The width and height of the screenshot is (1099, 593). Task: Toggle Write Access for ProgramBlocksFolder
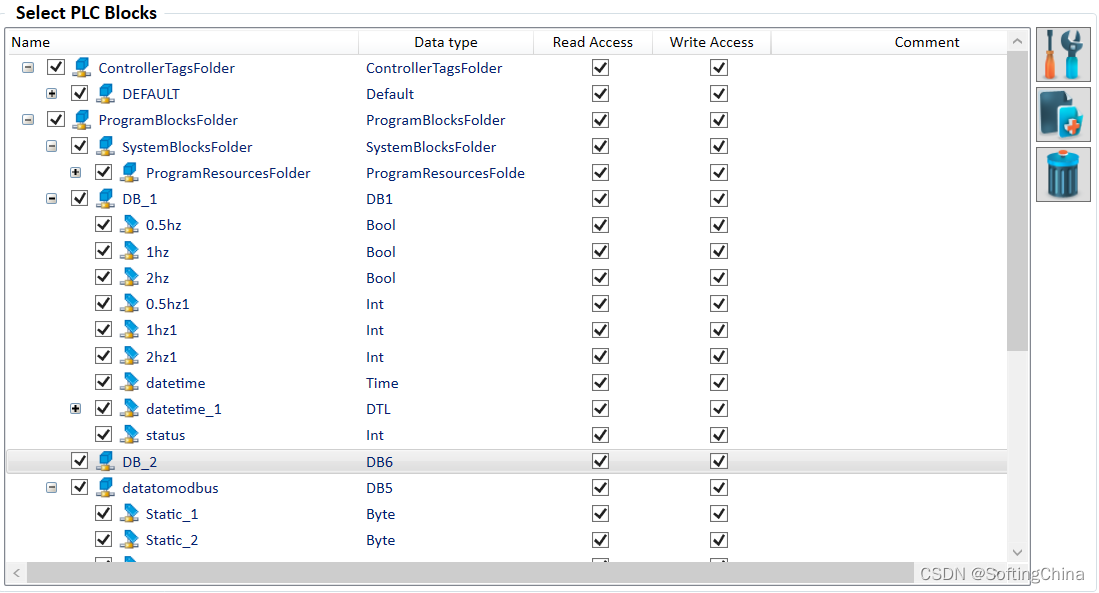click(718, 120)
